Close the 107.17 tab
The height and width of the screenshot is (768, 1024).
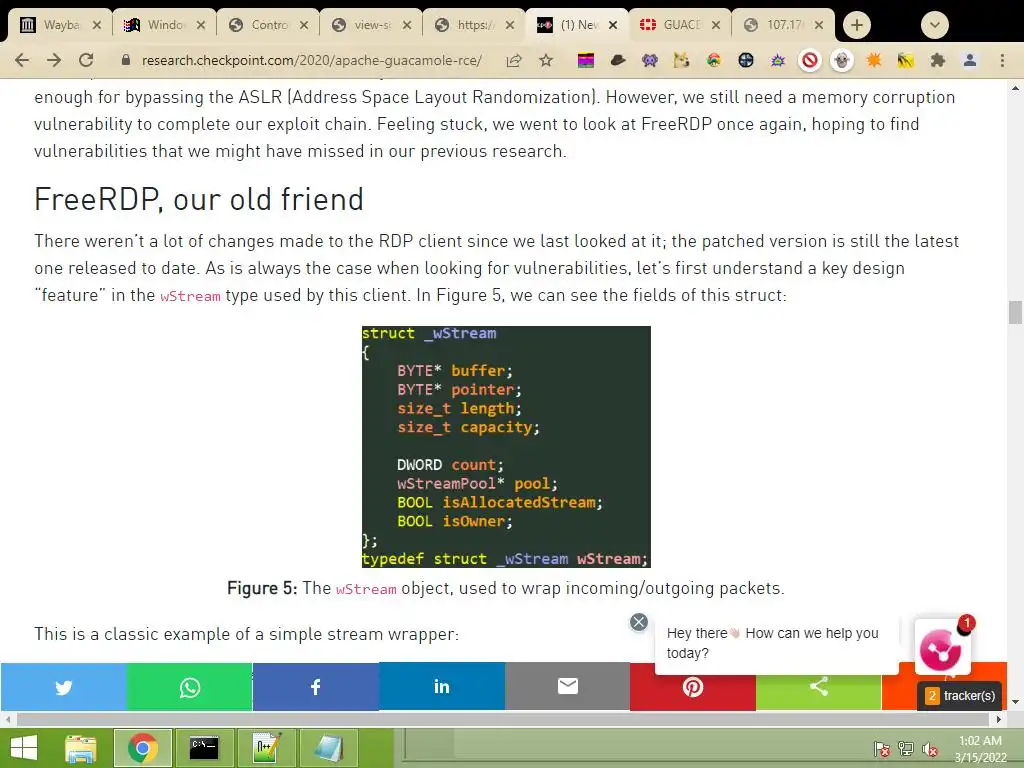click(x=819, y=25)
